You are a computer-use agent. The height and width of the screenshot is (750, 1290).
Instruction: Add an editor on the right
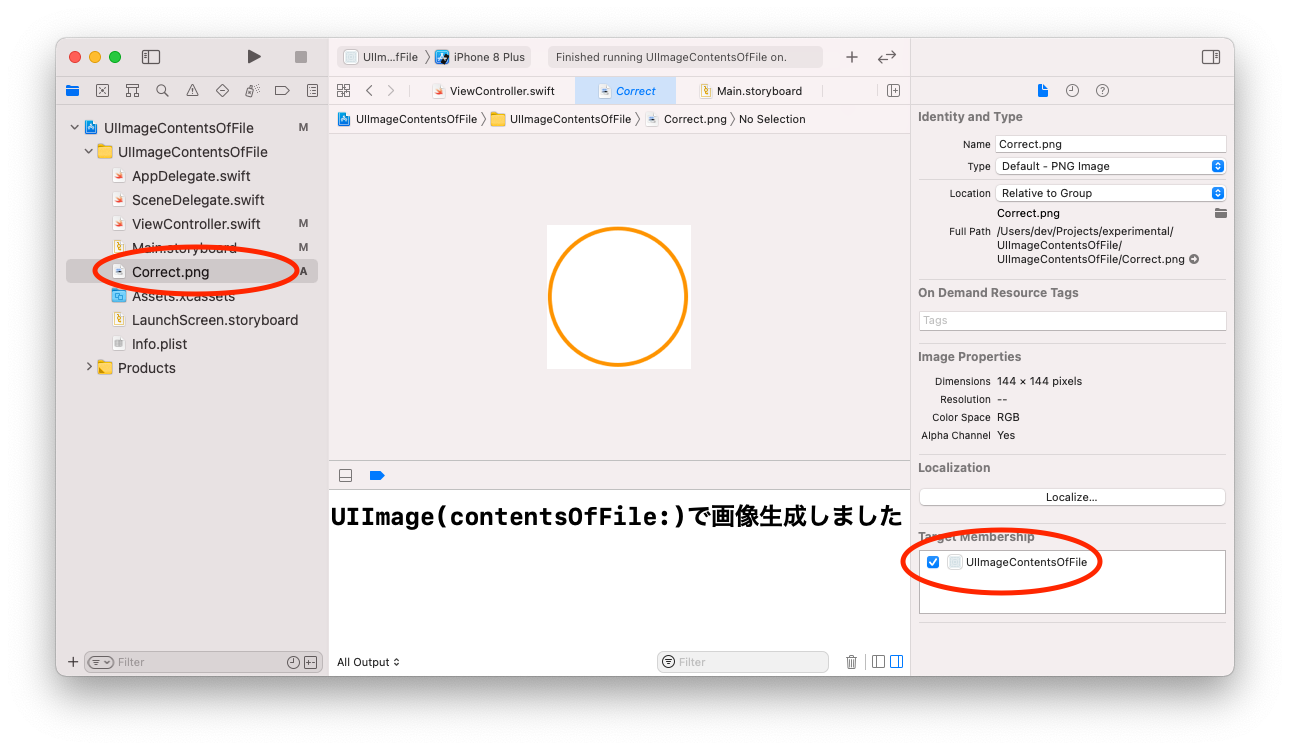coord(893,90)
